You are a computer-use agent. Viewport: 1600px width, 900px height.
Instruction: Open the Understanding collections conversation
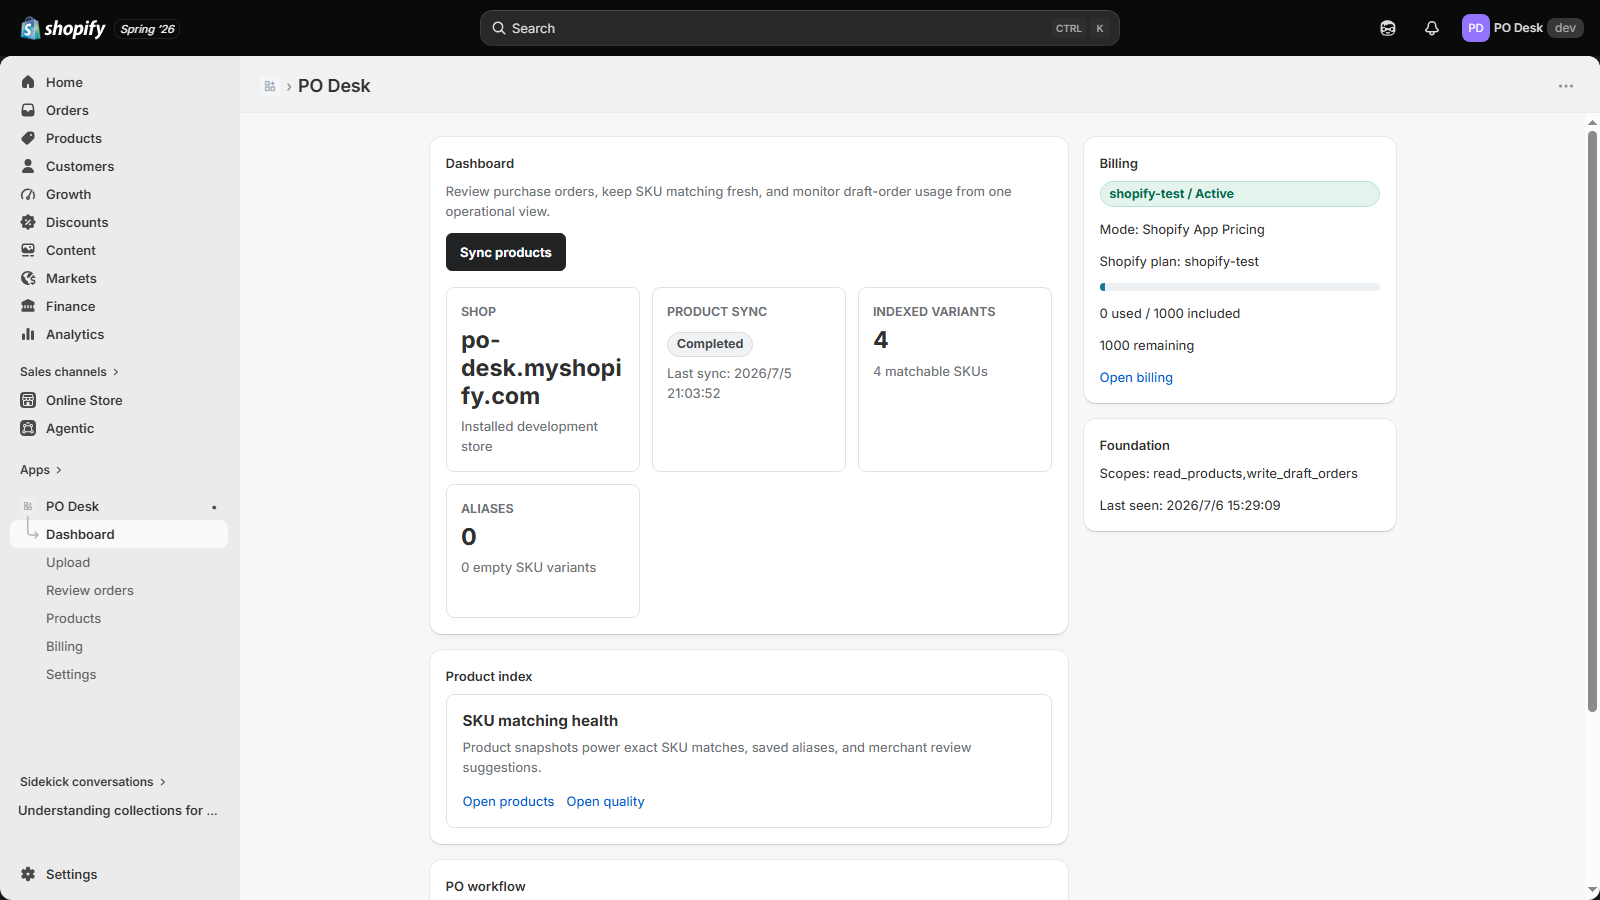click(x=118, y=810)
